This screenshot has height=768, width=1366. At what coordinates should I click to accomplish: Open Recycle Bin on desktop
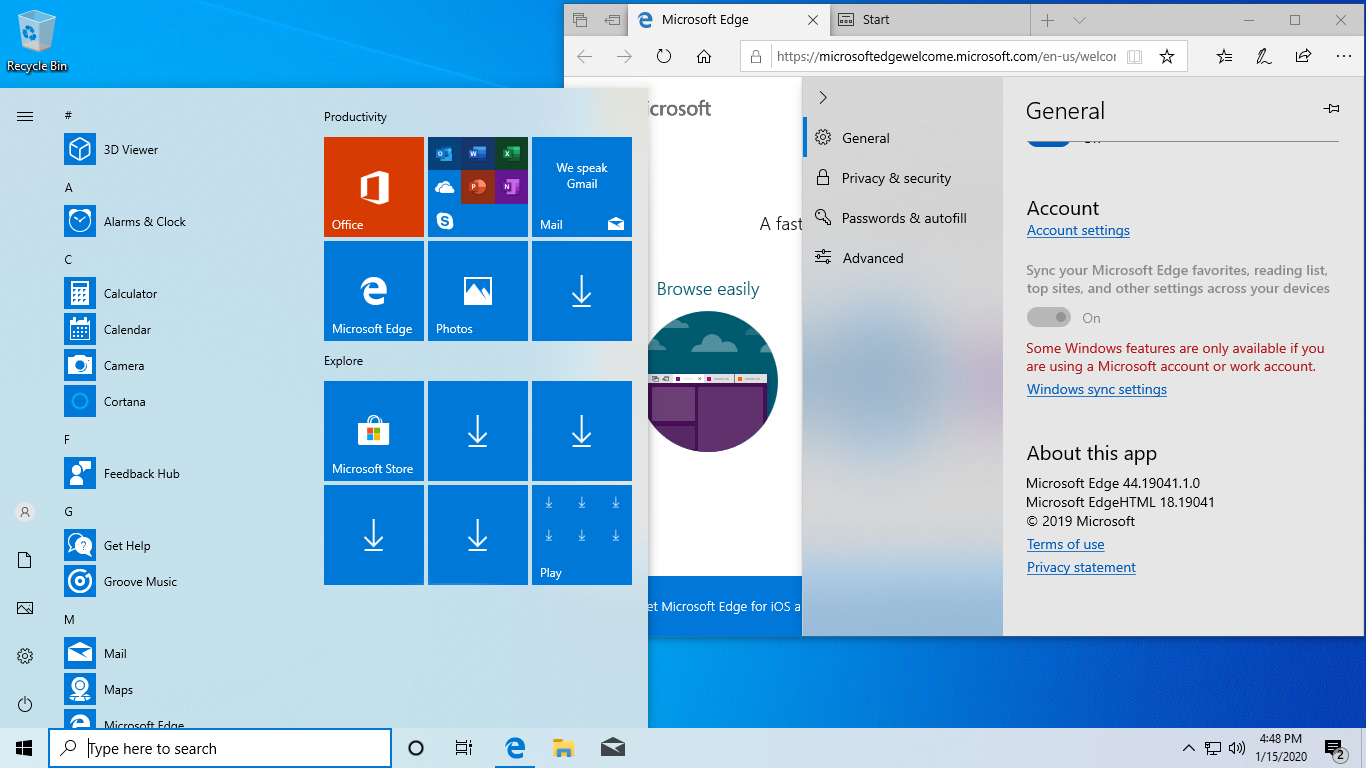pyautogui.click(x=37, y=41)
